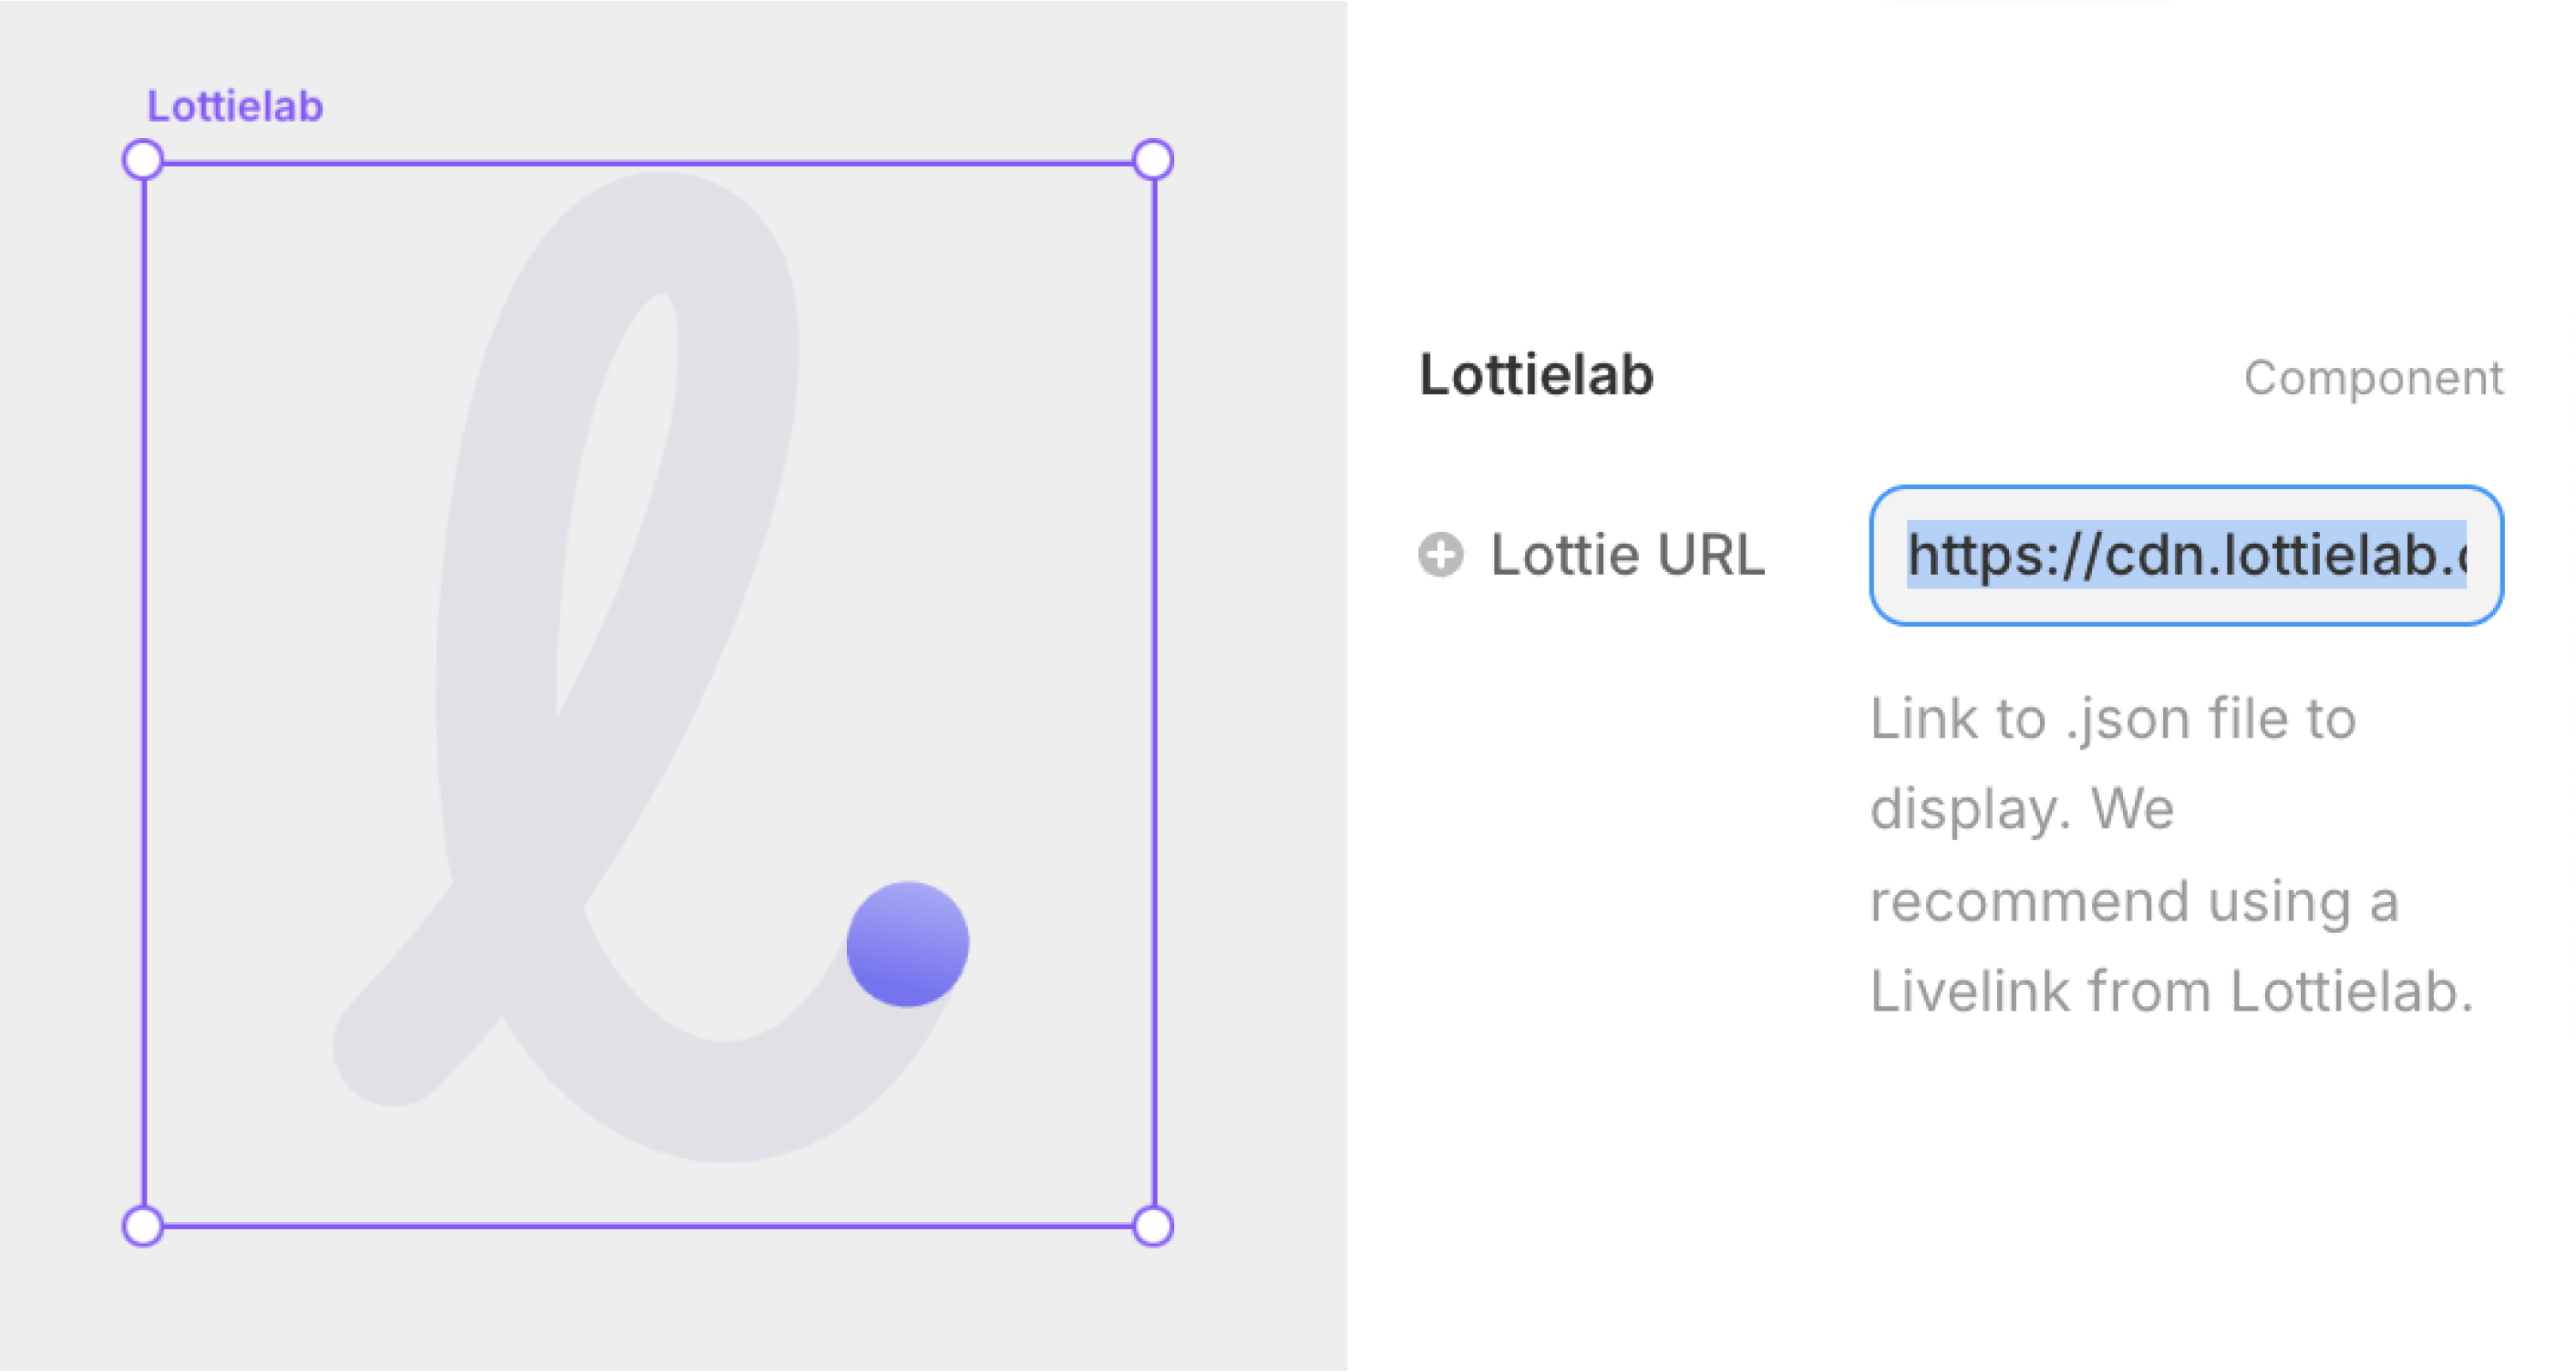Click the top-left selection resize handle

[143, 160]
